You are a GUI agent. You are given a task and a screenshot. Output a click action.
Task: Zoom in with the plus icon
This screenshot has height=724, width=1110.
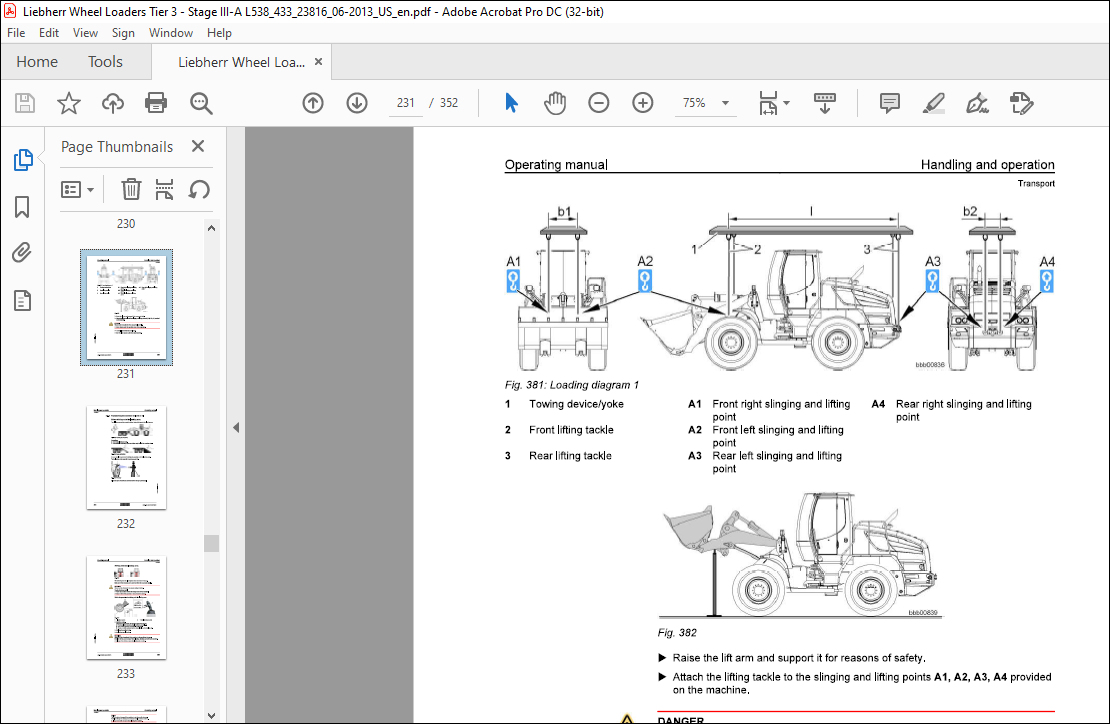[x=643, y=103]
